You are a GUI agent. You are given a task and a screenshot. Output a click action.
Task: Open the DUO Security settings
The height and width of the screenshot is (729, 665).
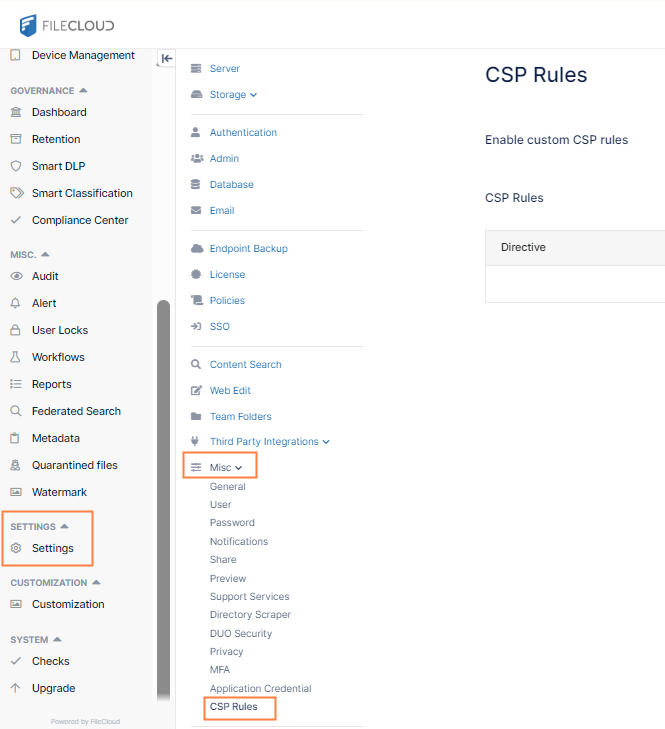tap(240, 634)
